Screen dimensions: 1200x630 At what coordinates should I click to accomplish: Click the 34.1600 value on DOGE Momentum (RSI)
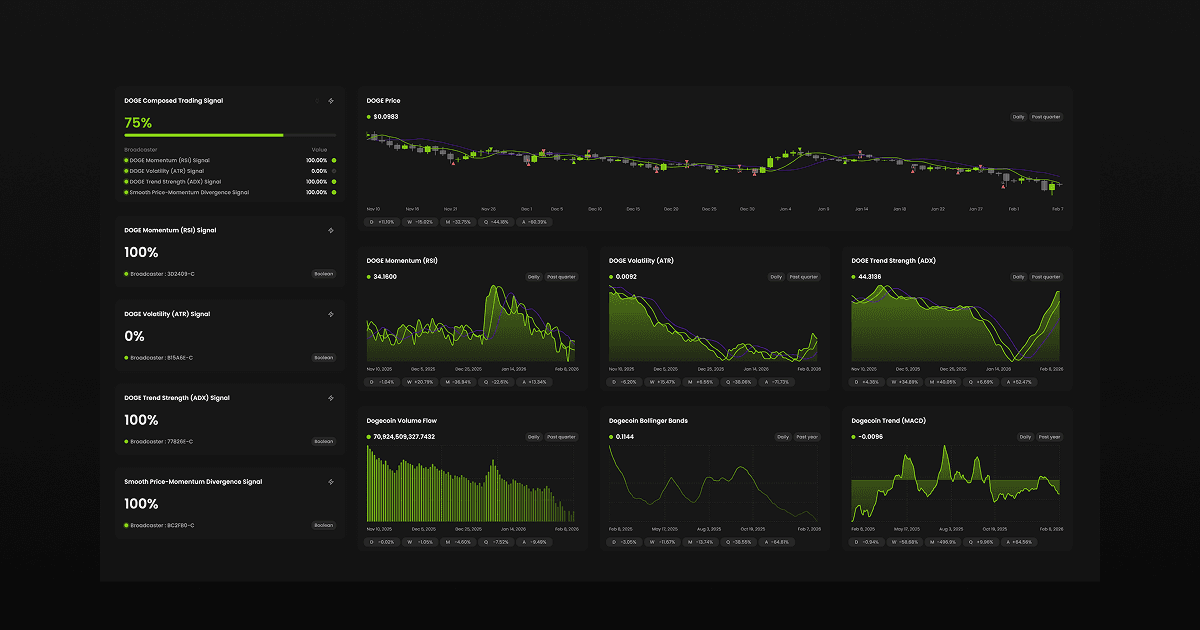pos(385,277)
